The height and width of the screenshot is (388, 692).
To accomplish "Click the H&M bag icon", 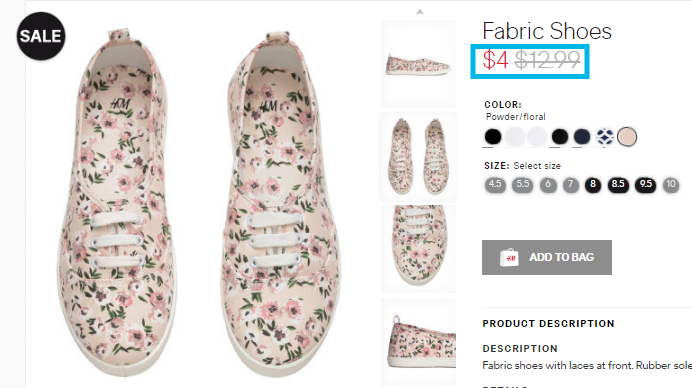I will 509,257.
